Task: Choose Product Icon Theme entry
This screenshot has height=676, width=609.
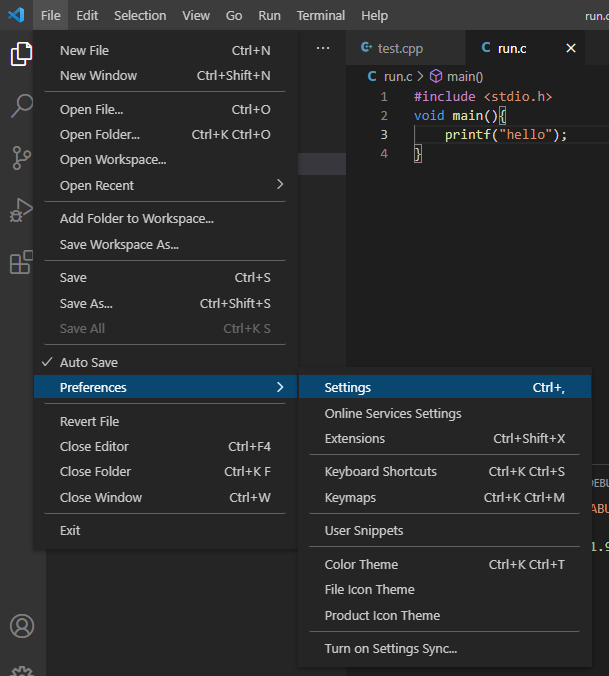Action: 444,615
